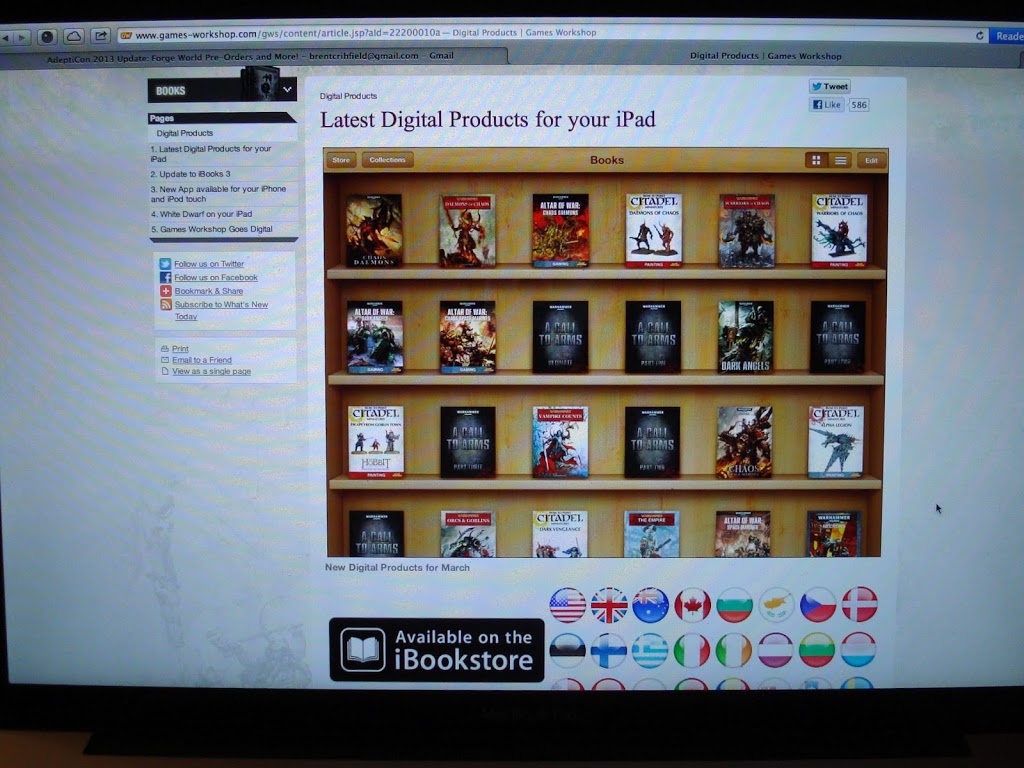The width and height of the screenshot is (1024, 768).
Task: Choose the Estonia flag icon
Action: pyautogui.click(x=568, y=650)
